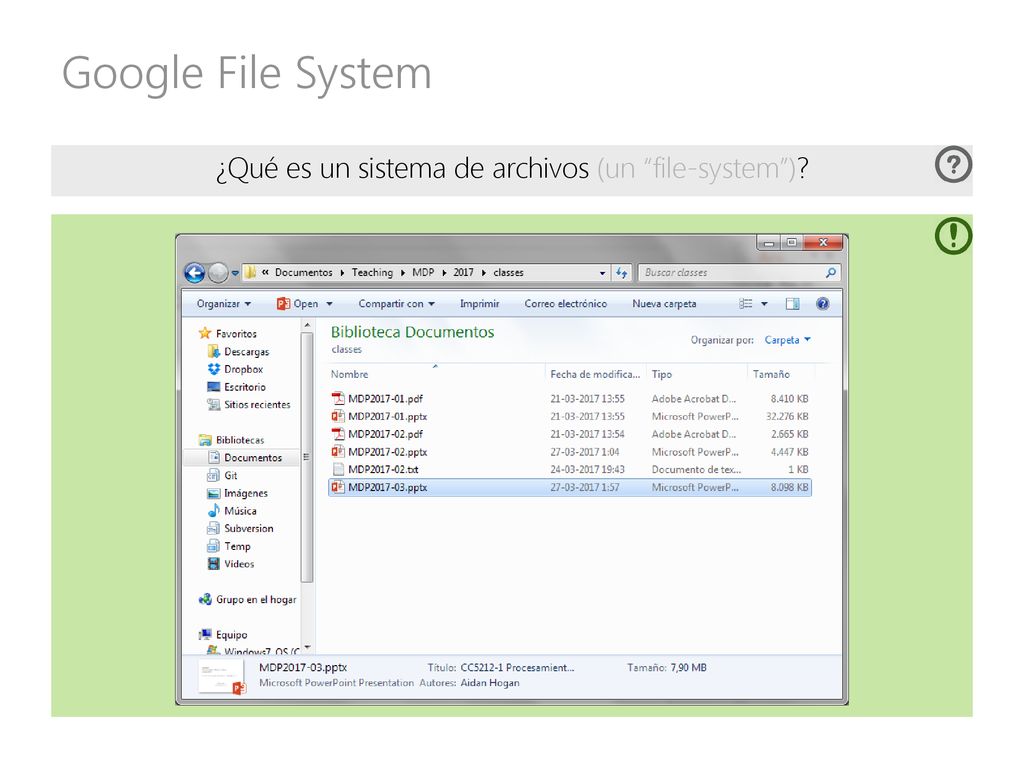1024x768 pixels.
Task: Click the navigation pane scroll-up arrow
Action: click(x=307, y=325)
